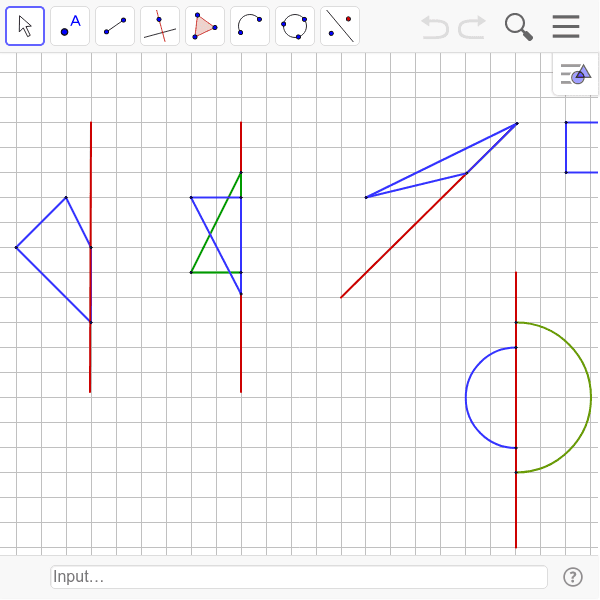Click the blue kite's leftmost vertex

[16, 248]
